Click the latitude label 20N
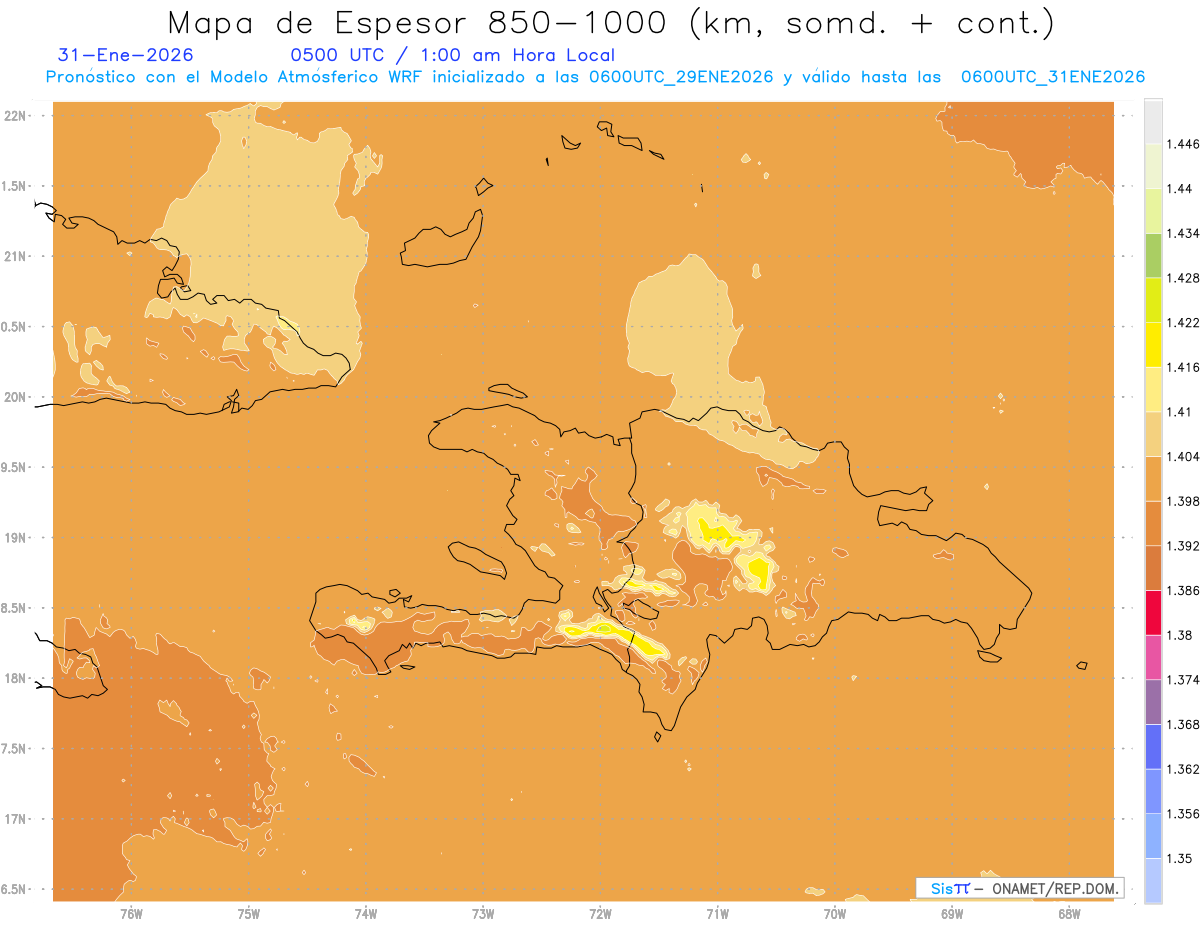 tap(15, 397)
